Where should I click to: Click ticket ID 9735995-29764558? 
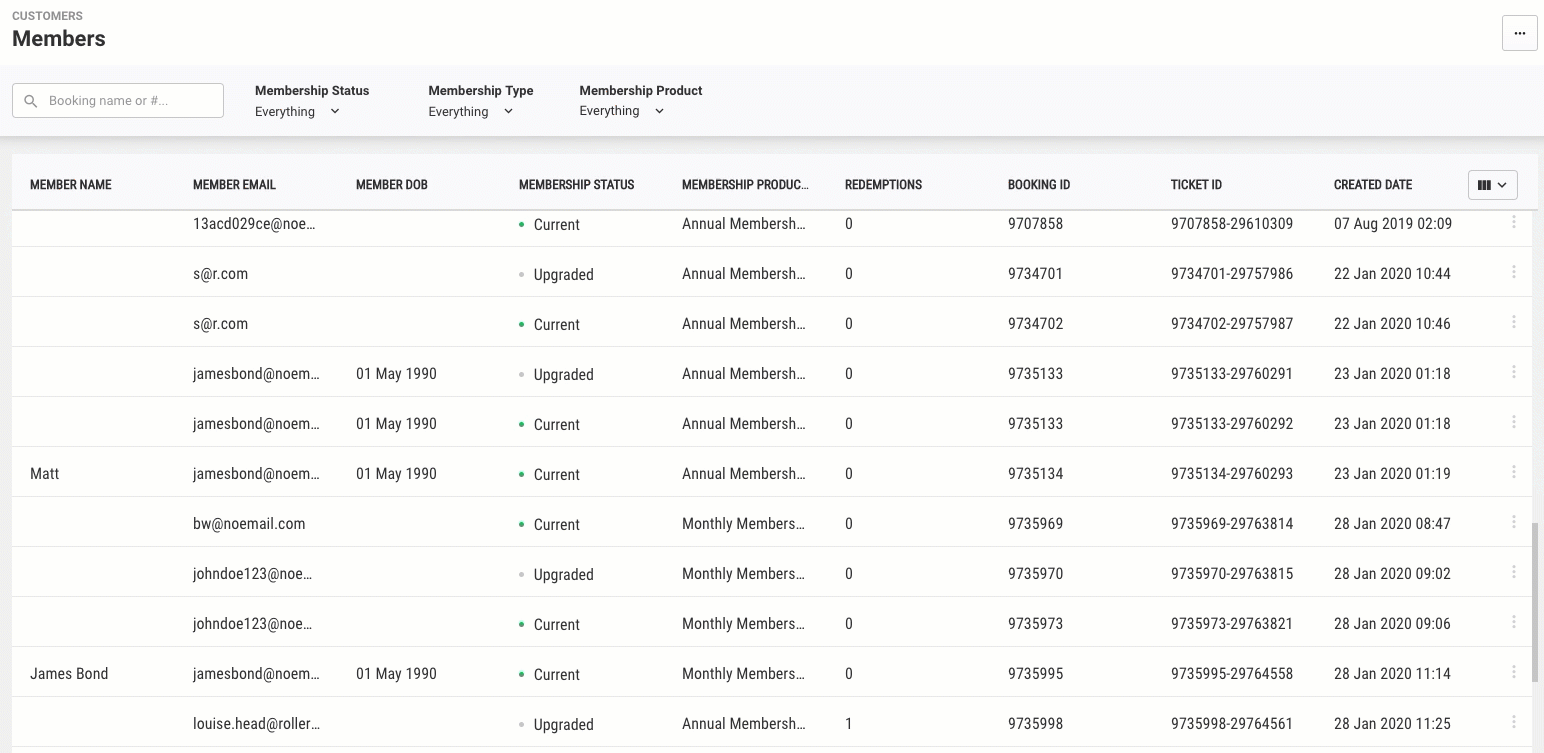tap(1232, 674)
